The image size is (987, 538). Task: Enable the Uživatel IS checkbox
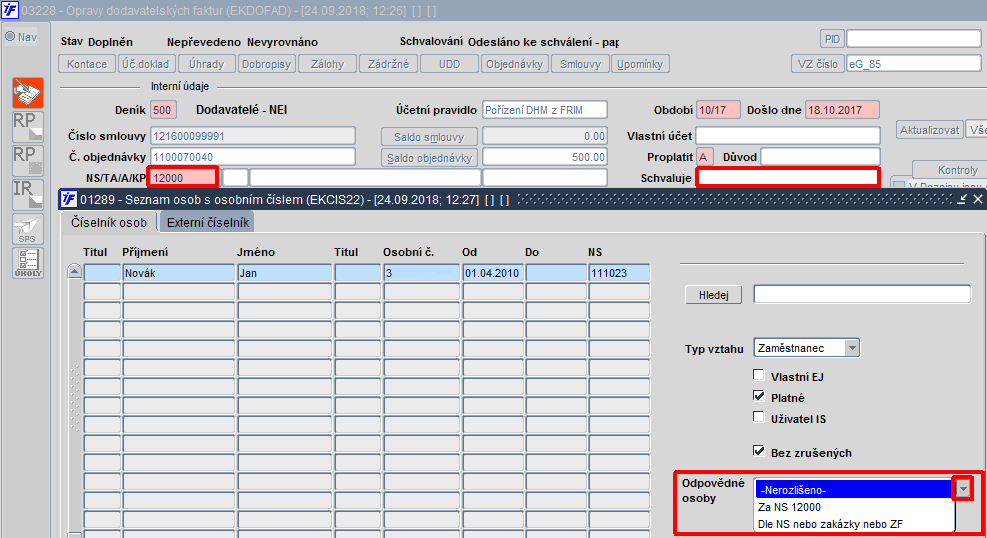coord(759,417)
